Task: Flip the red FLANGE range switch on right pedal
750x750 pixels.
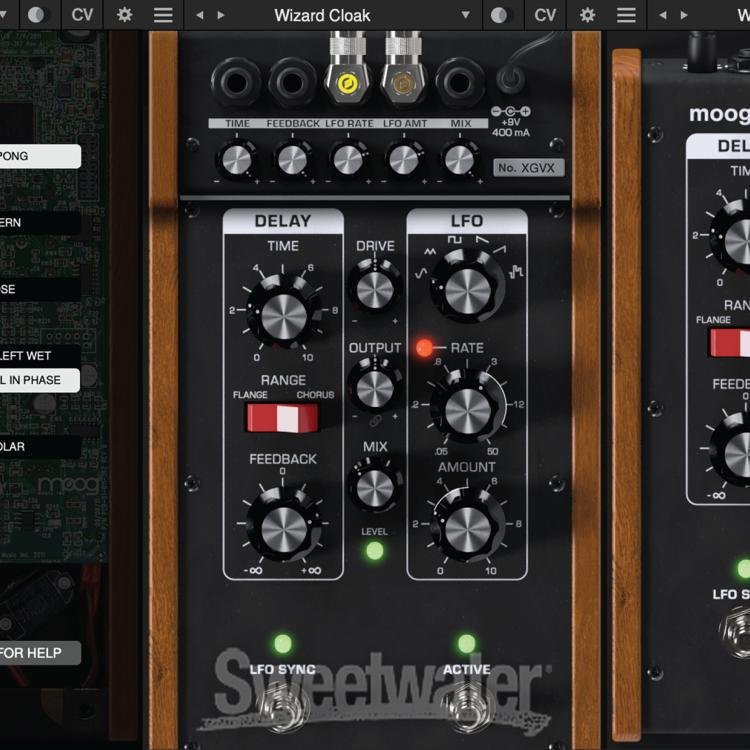Action: [x=729, y=342]
